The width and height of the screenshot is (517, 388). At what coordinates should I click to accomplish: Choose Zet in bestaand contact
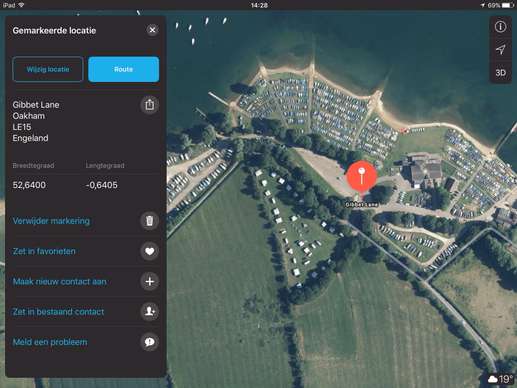click(58, 312)
